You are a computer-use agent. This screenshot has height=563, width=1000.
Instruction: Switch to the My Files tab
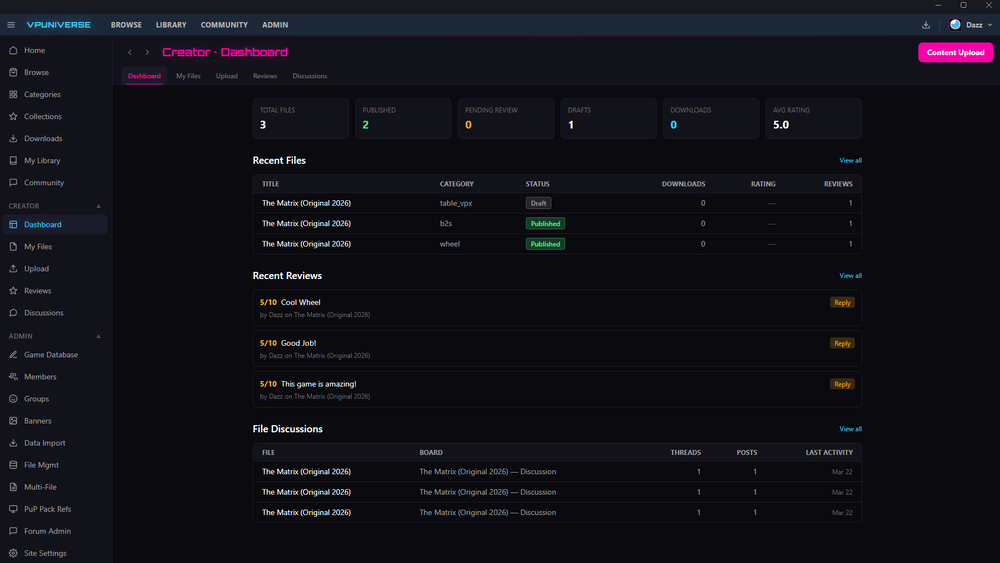[x=188, y=76]
